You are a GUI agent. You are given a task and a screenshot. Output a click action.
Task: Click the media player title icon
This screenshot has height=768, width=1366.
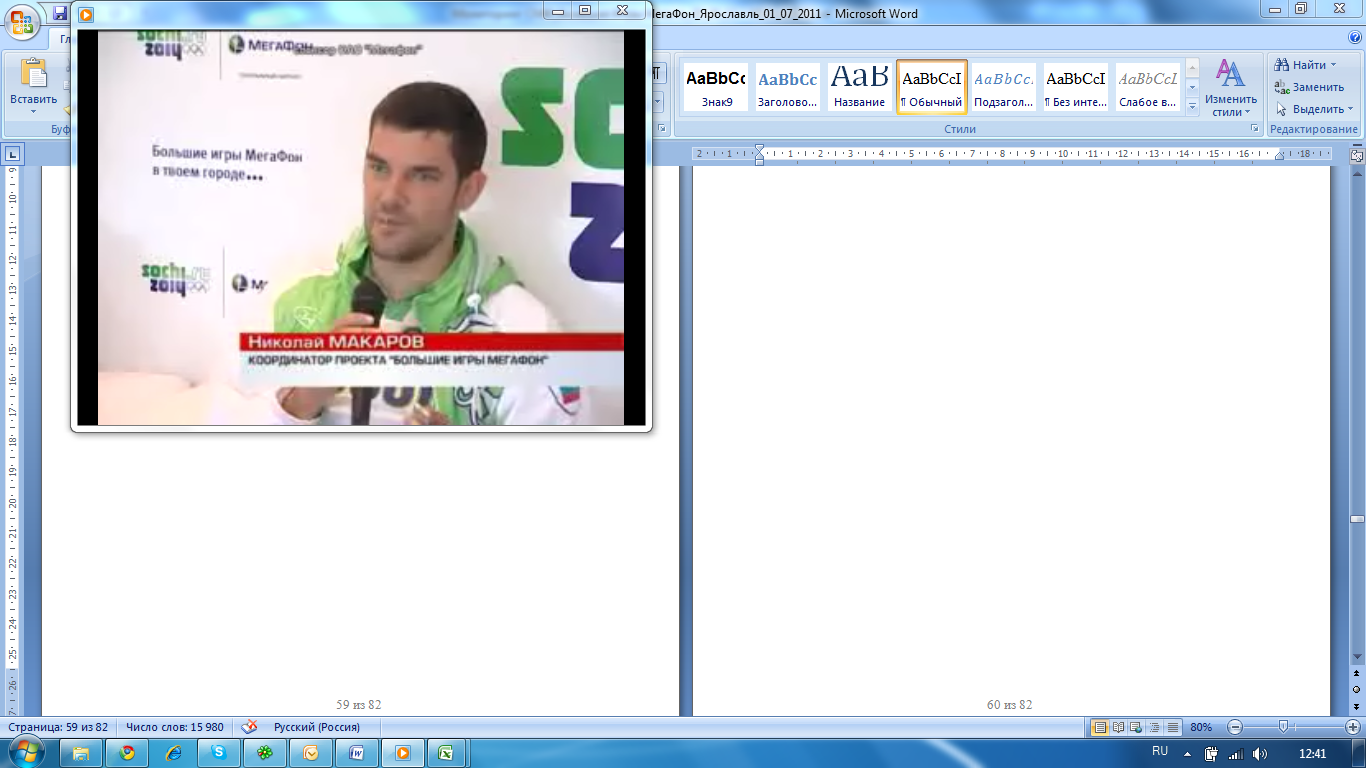(86, 14)
